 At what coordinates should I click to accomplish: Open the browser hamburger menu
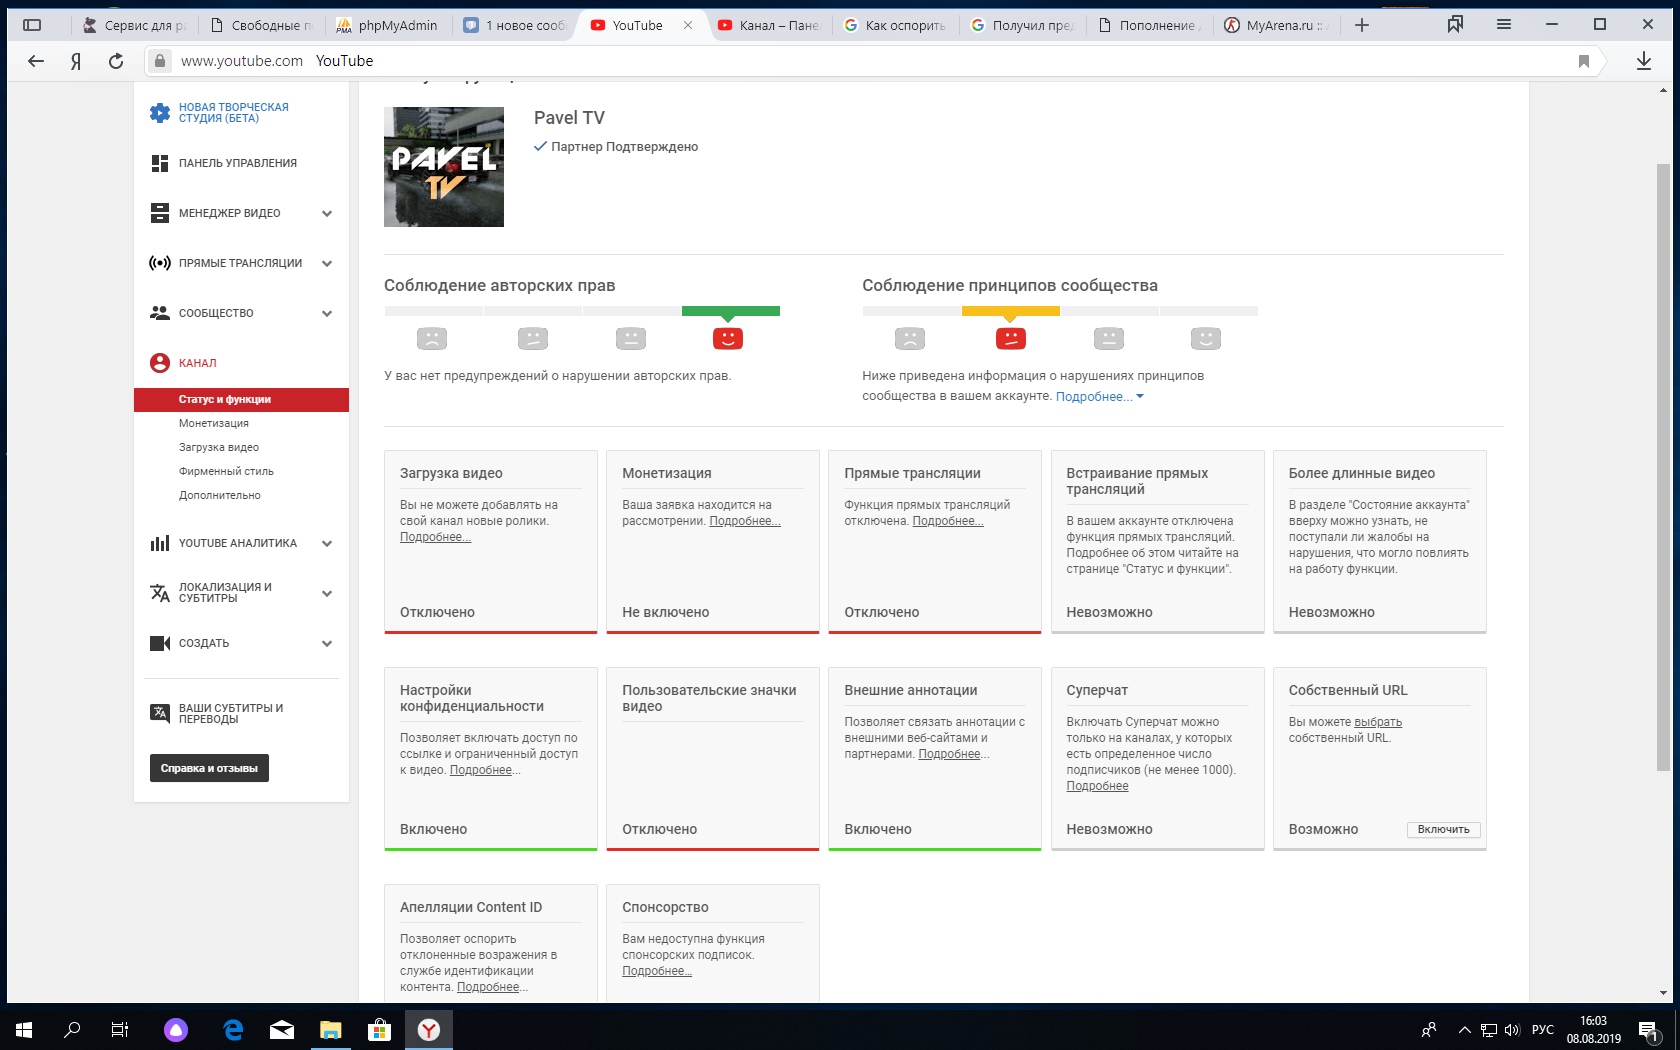click(x=1504, y=24)
